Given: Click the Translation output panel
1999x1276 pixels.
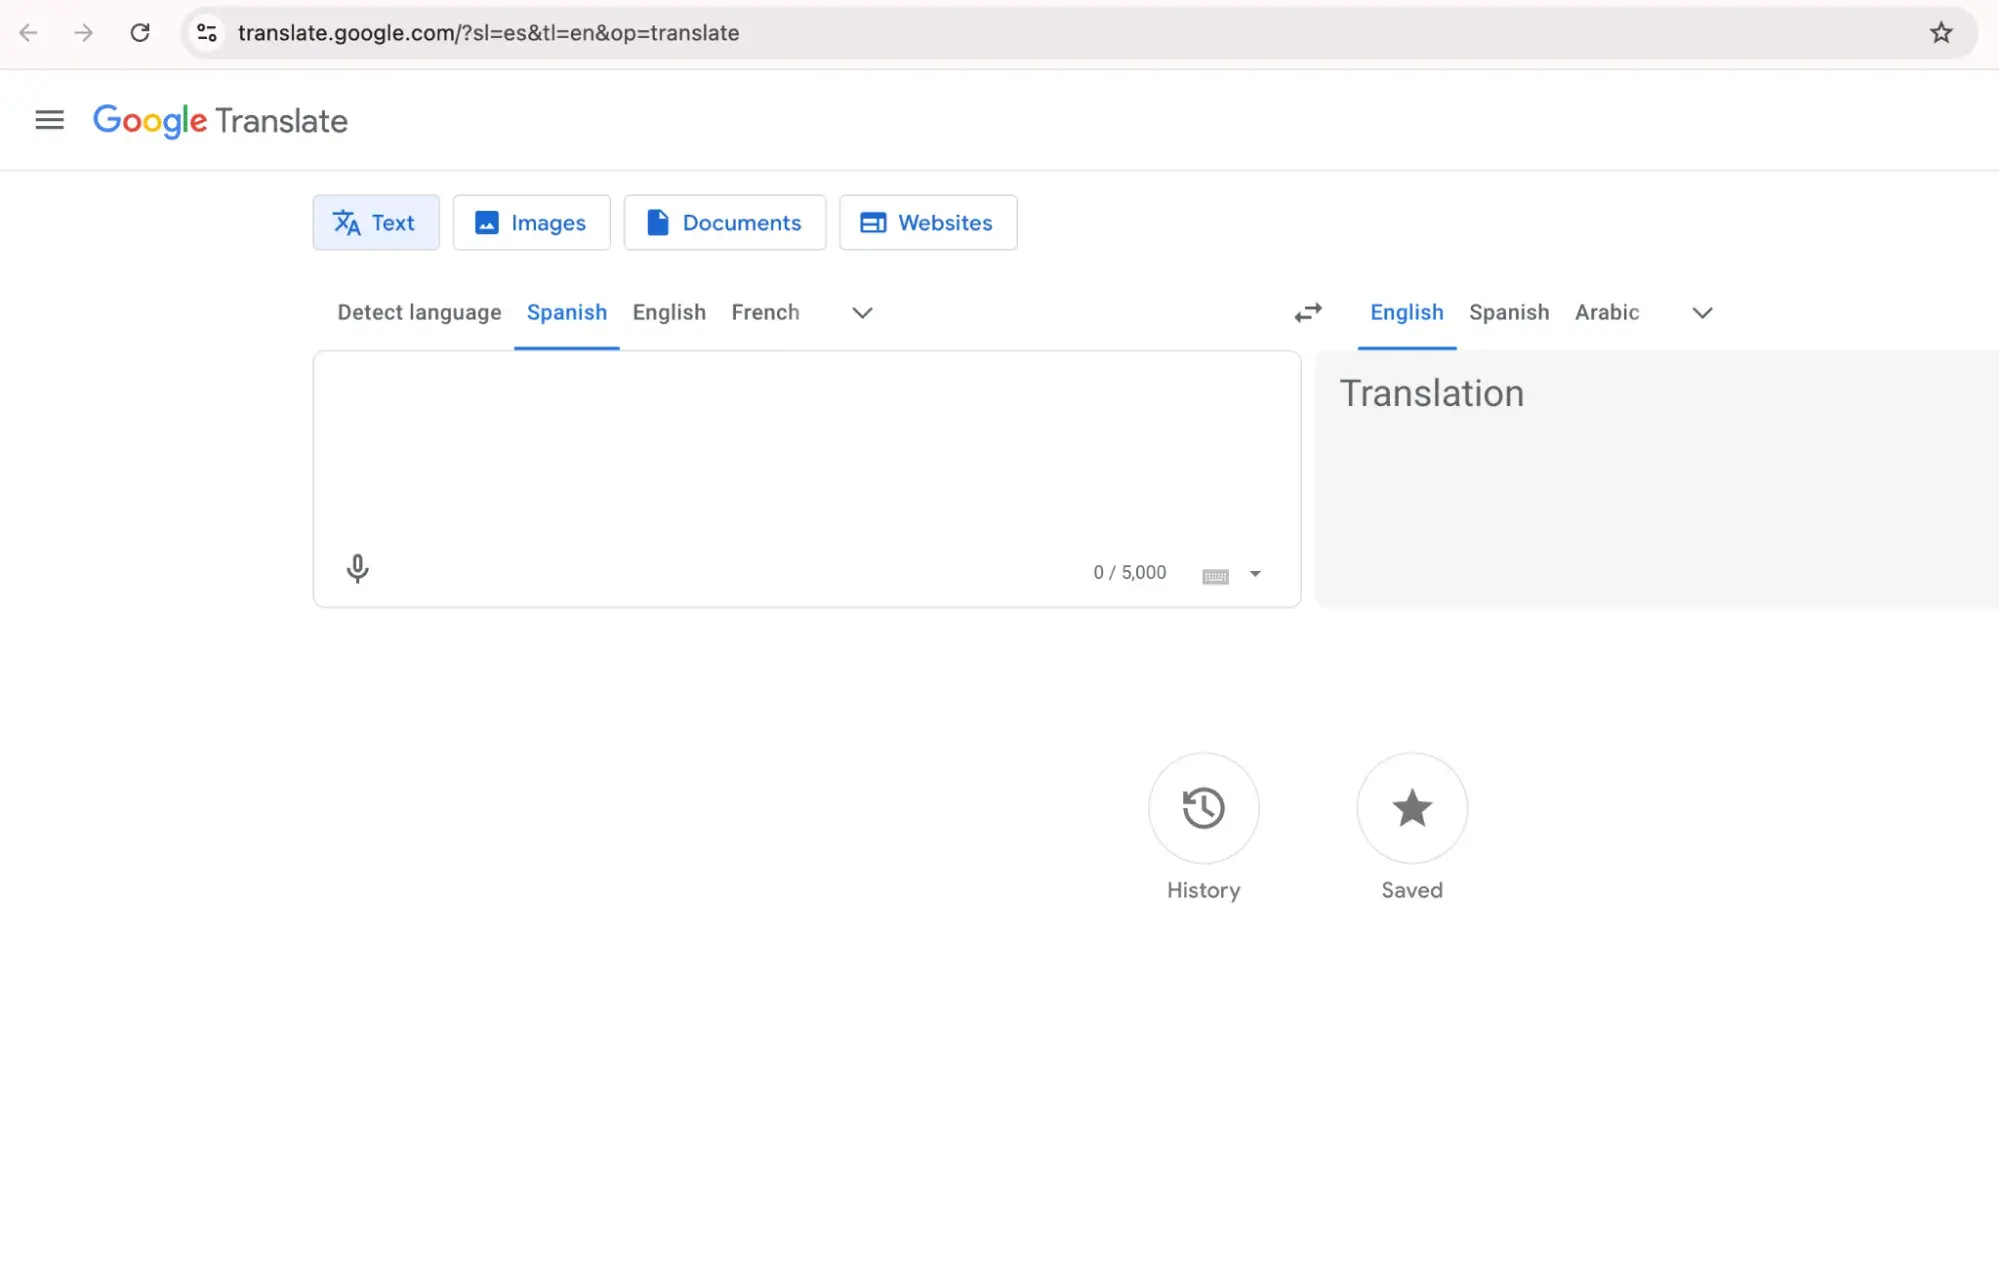Looking at the screenshot, I should (1656, 479).
